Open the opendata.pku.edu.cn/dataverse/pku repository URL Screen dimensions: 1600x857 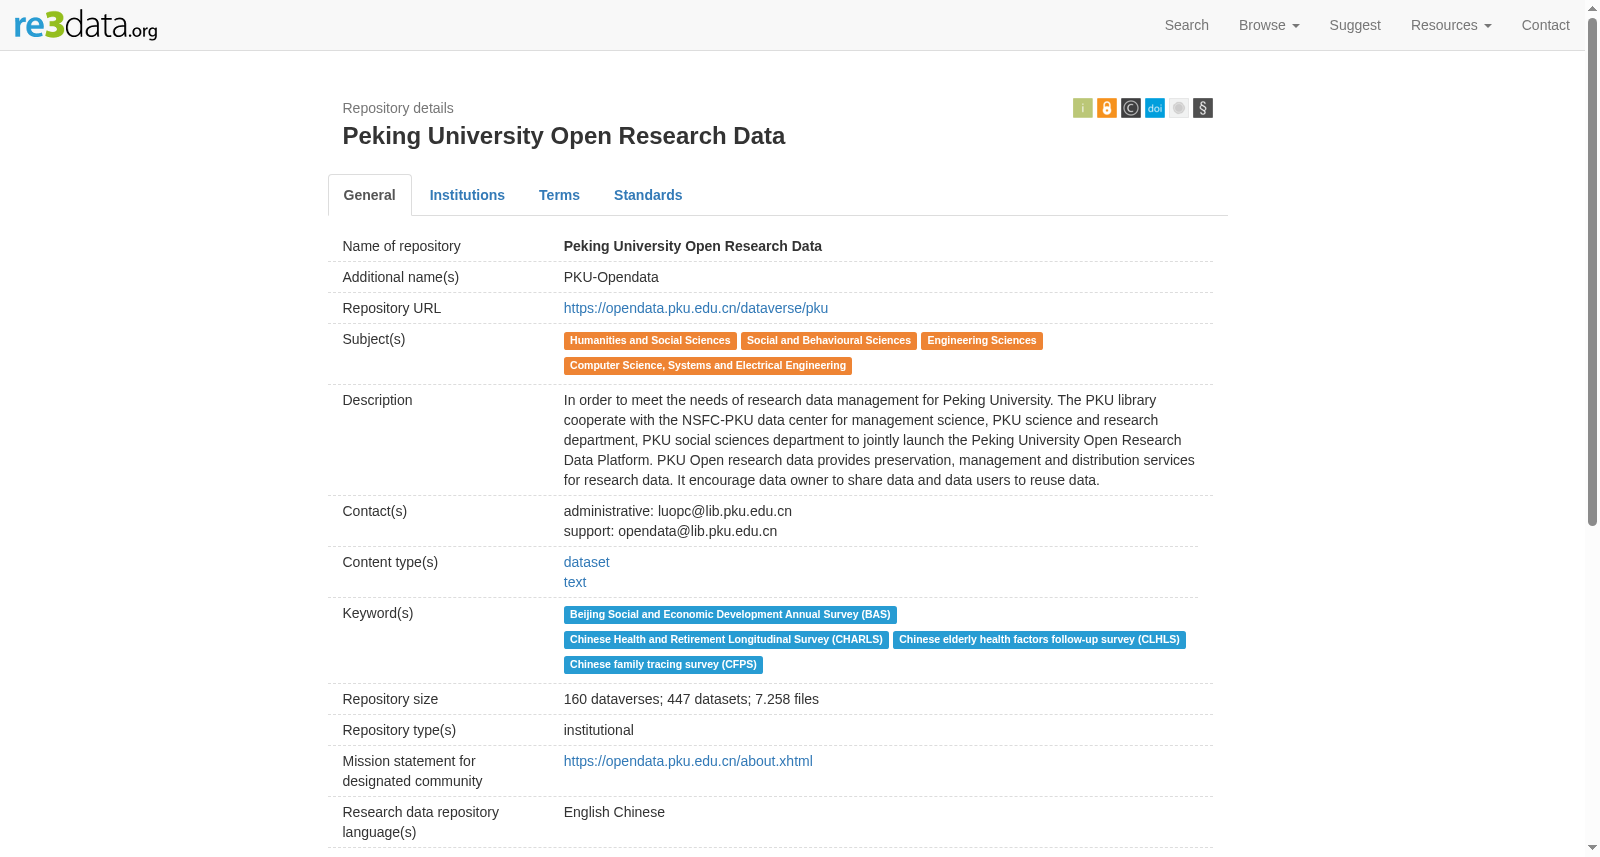click(x=696, y=308)
